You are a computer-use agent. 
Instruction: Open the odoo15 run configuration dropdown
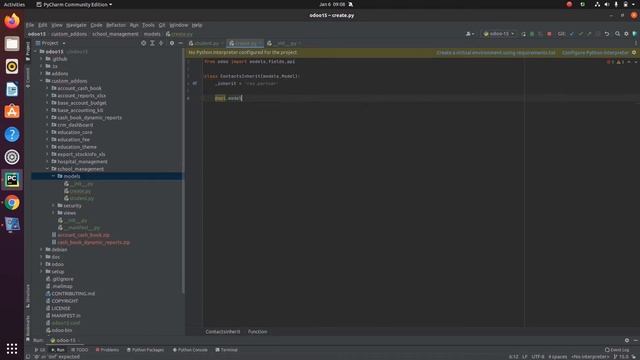tap(499, 34)
